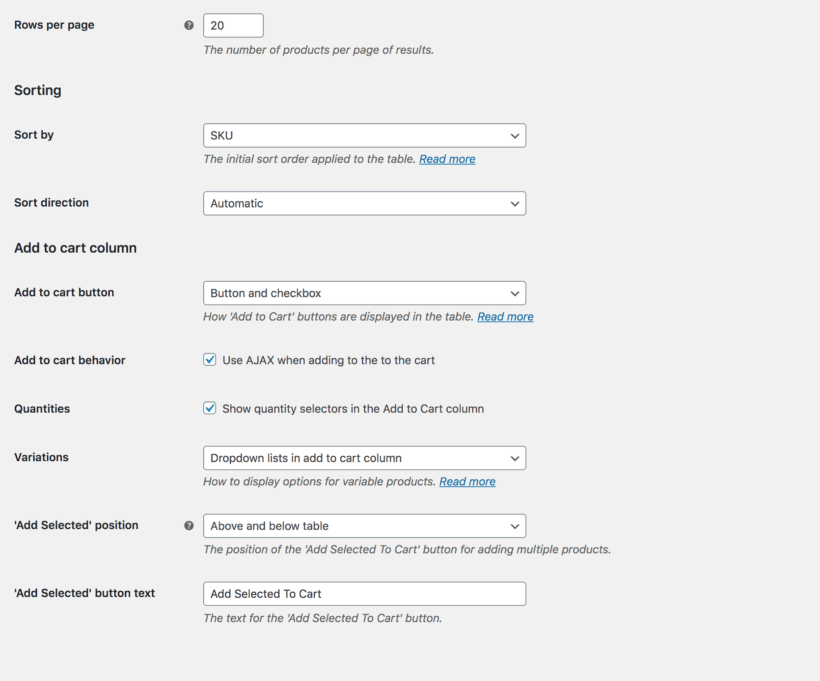Viewport: 820px width, 681px height.
Task: Click the Sorting section heading
Action: (37, 90)
